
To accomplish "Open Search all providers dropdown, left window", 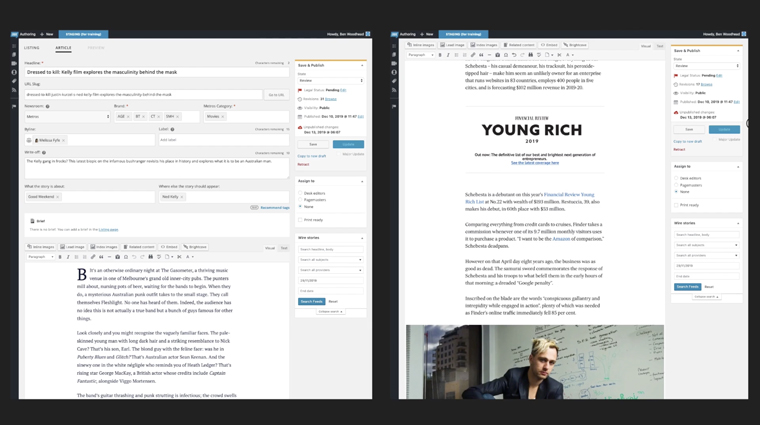I will pyautogui.click(x=331, y=270).
